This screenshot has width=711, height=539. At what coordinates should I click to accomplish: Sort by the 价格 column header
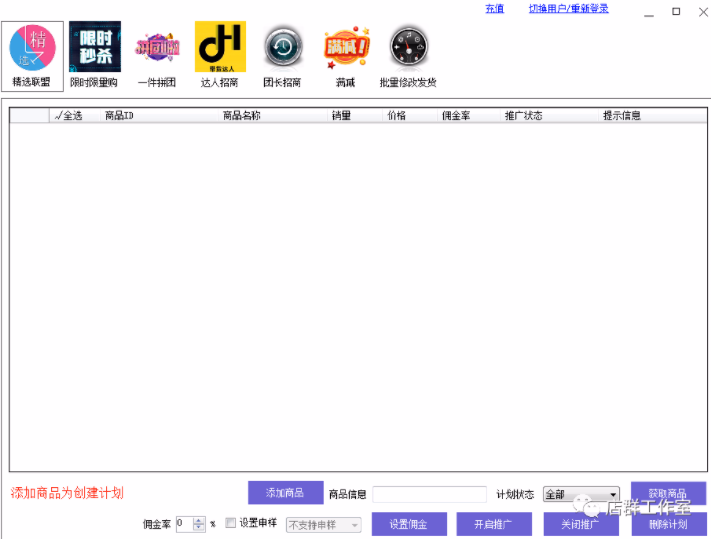click(x=410, y=116)
